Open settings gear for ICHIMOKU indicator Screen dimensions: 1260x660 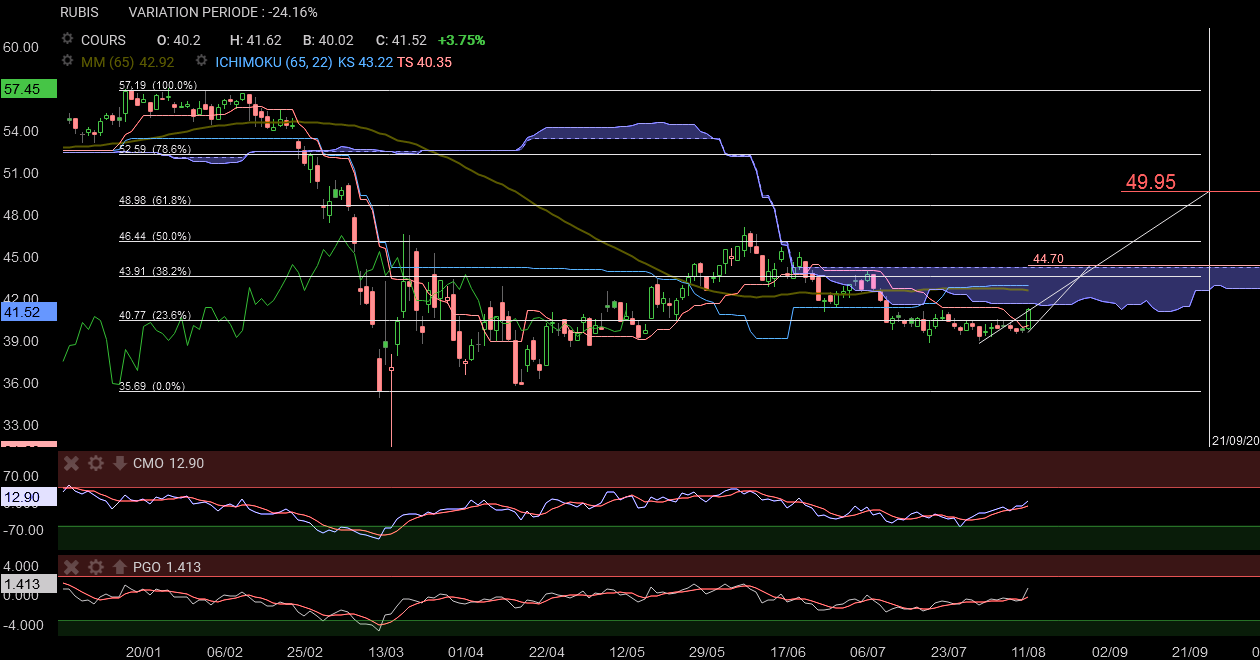click(201, 61)
